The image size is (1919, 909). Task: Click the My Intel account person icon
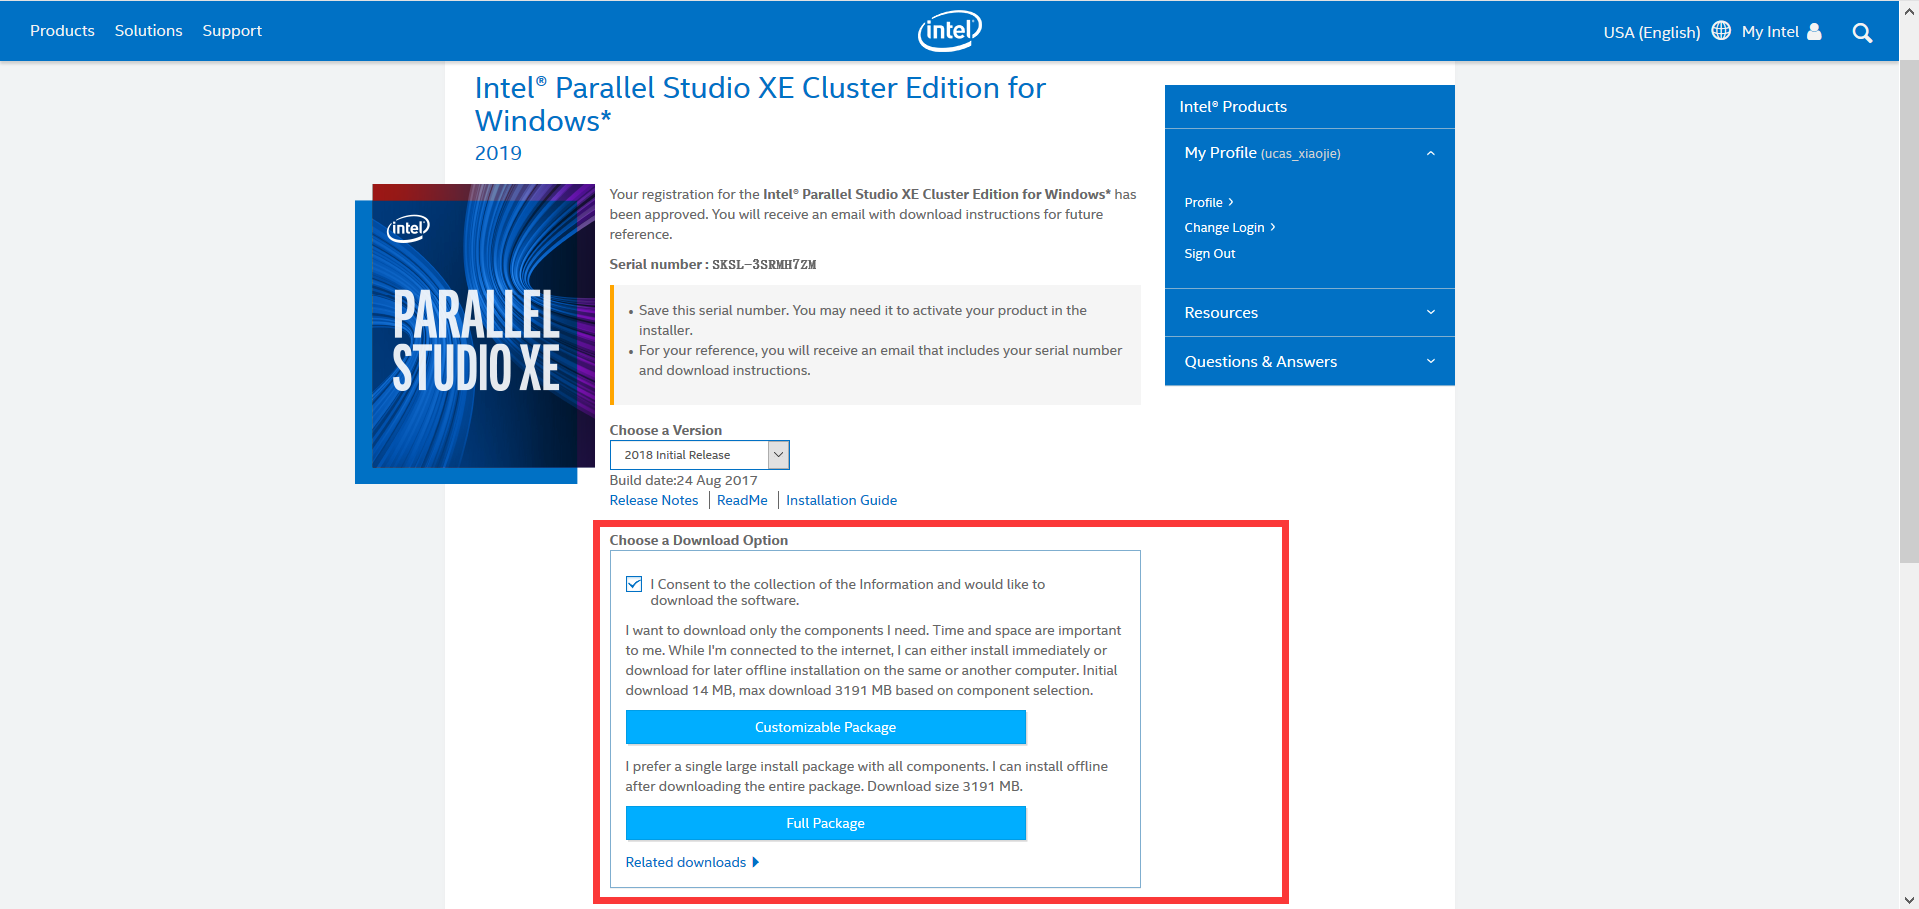point(1813,30)
